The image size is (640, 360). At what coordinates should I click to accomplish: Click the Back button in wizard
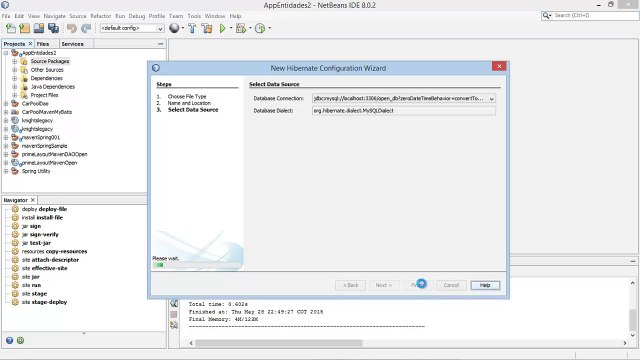tap(350, 285)
